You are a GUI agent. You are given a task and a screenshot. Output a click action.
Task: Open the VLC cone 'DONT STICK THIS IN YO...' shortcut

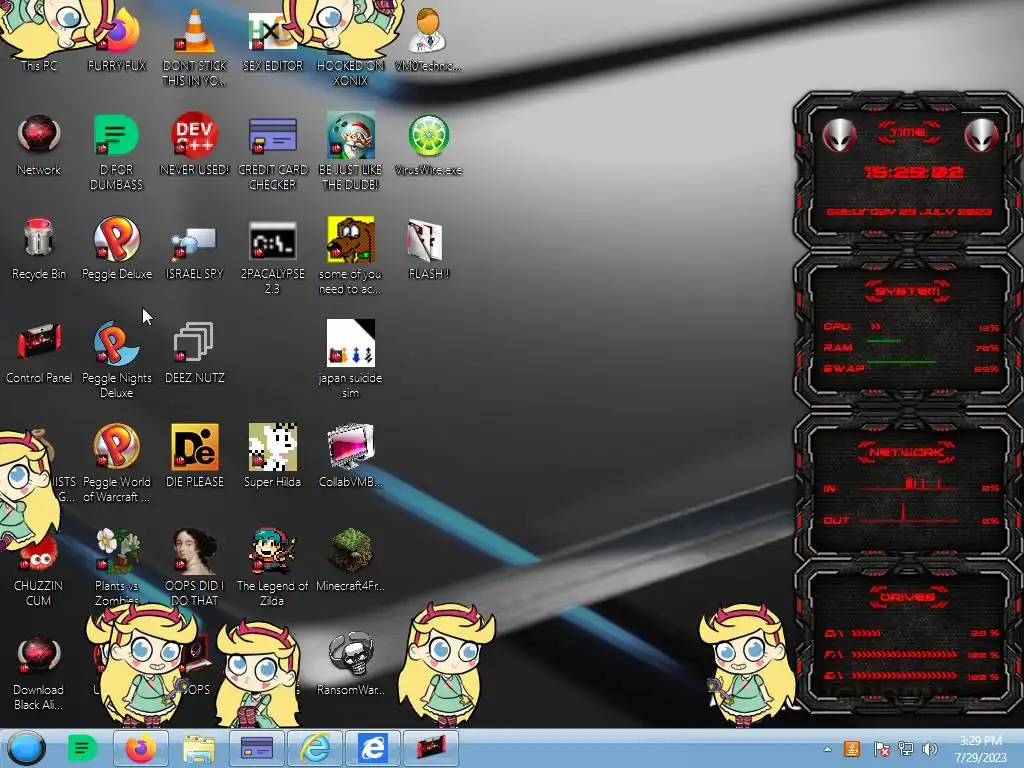pyautogui.click(x=194, y=47)
